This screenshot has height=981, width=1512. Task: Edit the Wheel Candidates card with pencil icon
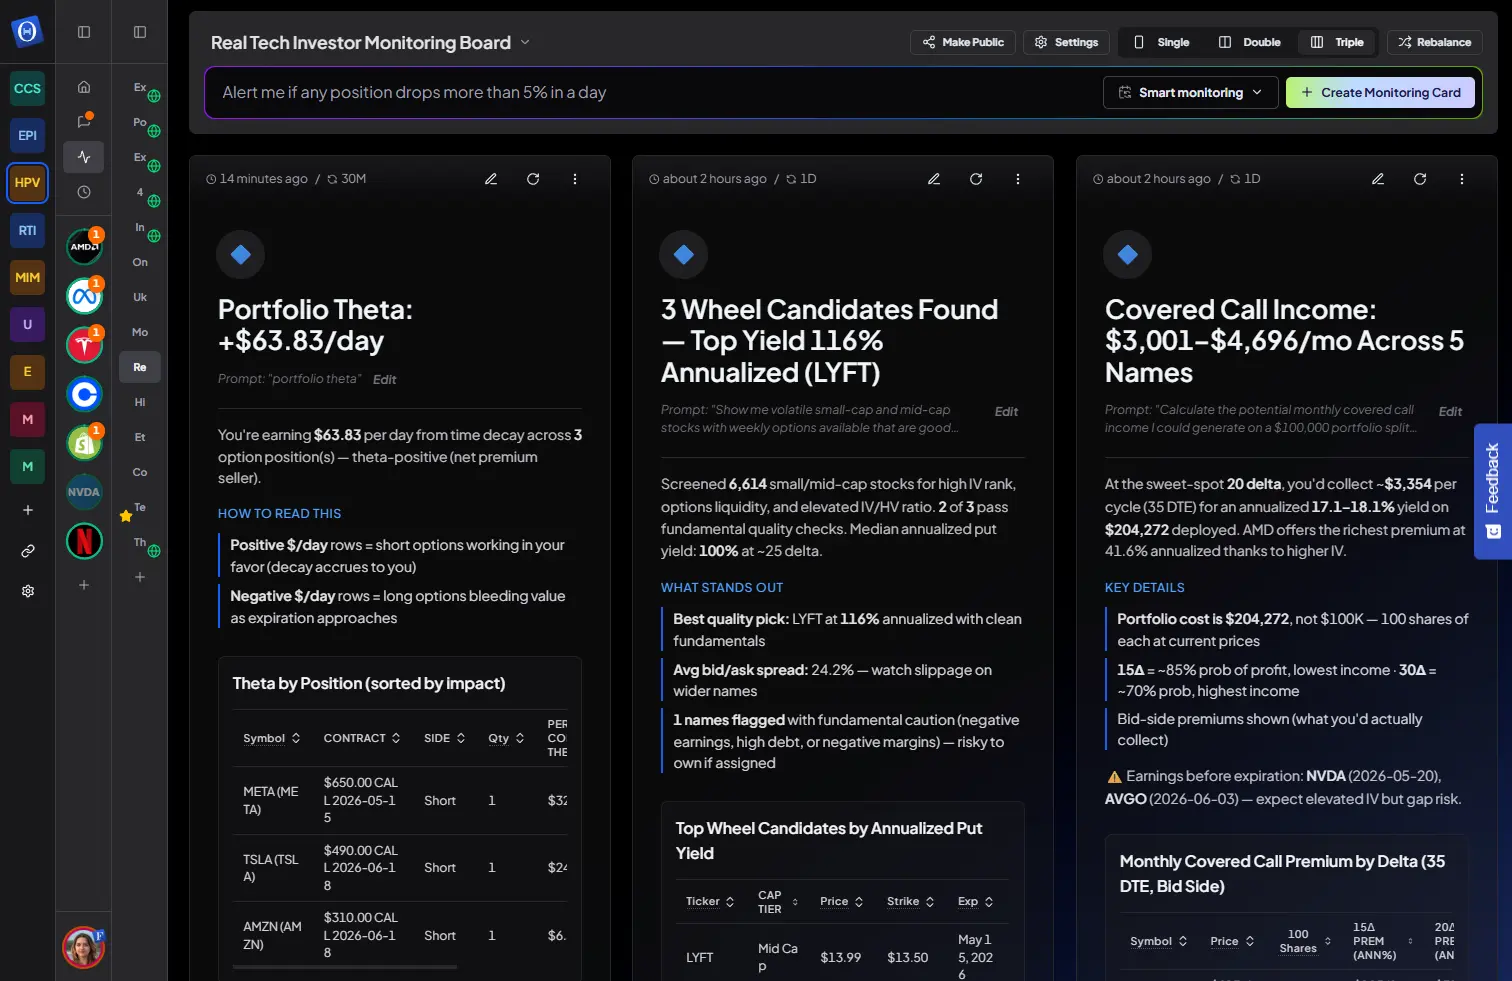pos(934,179)
